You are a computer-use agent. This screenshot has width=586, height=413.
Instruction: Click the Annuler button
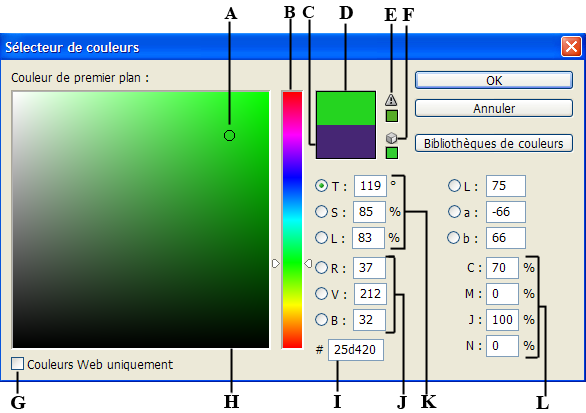pyautogui.click(x=494, y=108)
